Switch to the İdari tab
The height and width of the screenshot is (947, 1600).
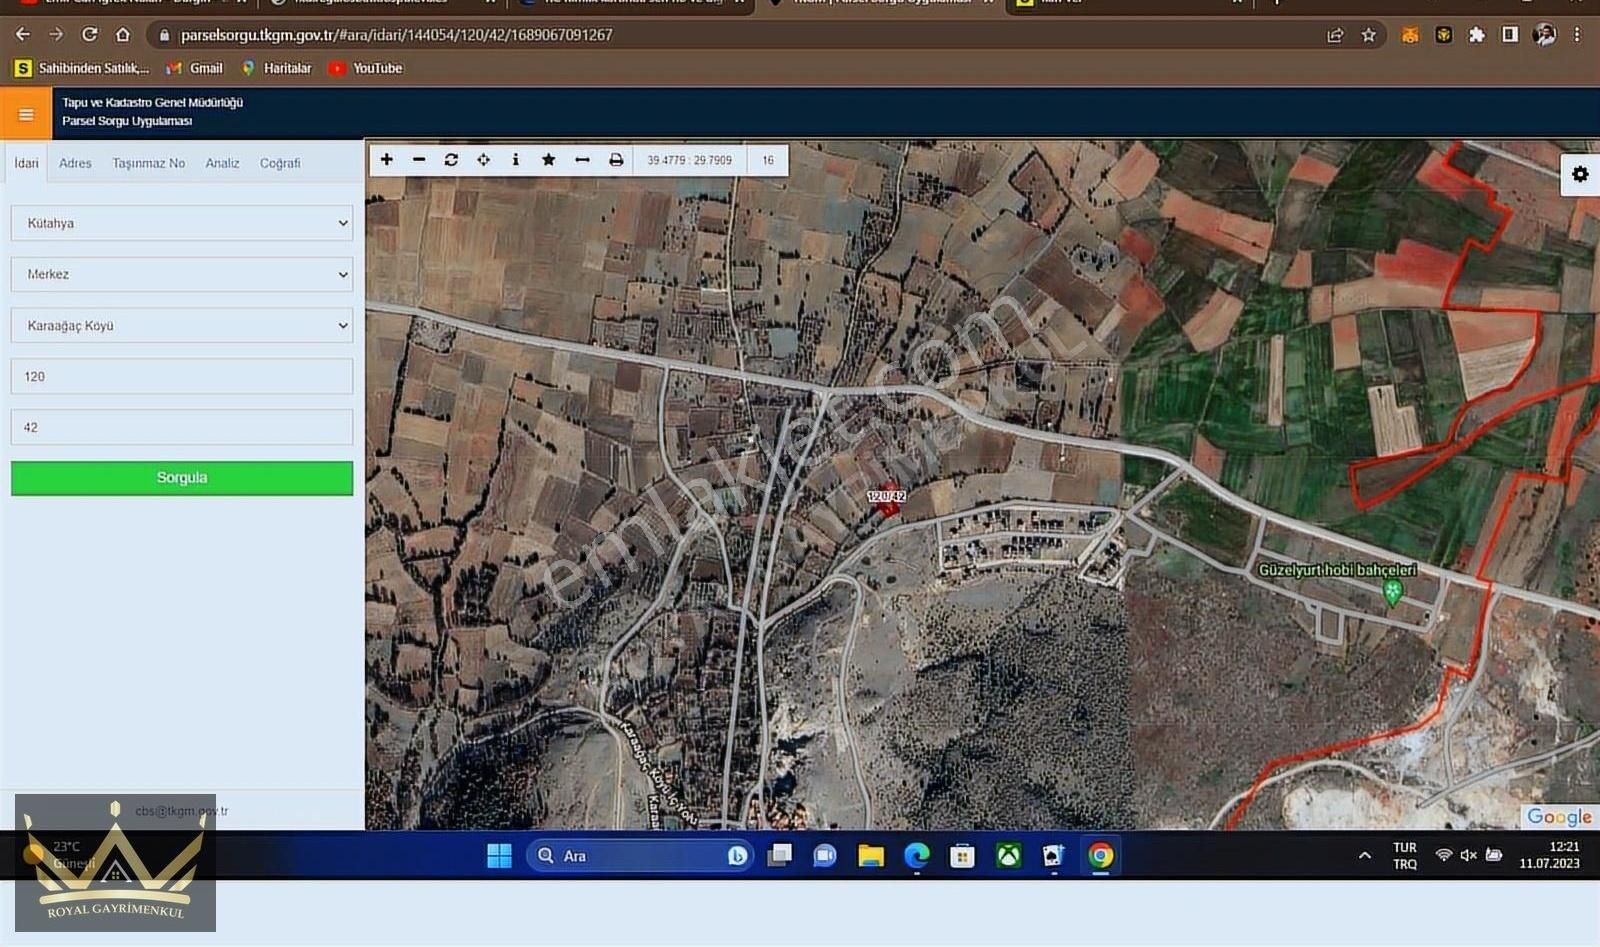coord(27,163)
